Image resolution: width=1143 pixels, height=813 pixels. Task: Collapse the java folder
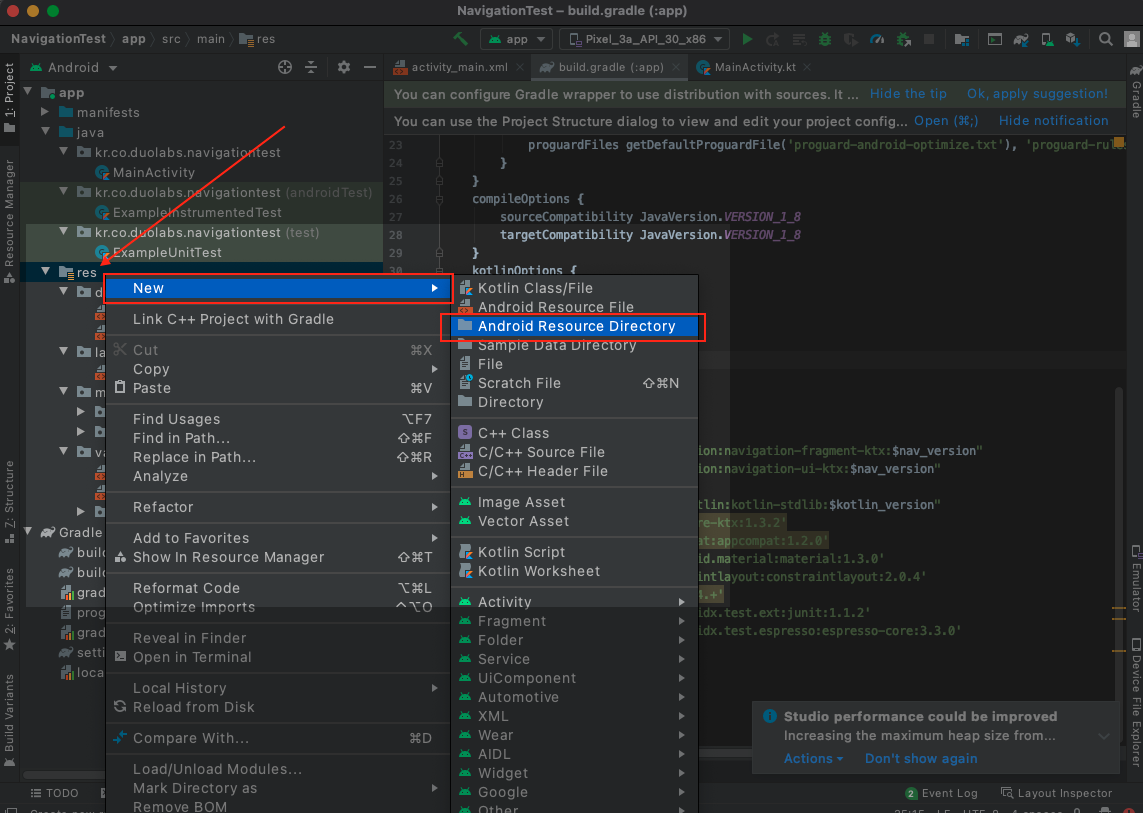[45, 131]
